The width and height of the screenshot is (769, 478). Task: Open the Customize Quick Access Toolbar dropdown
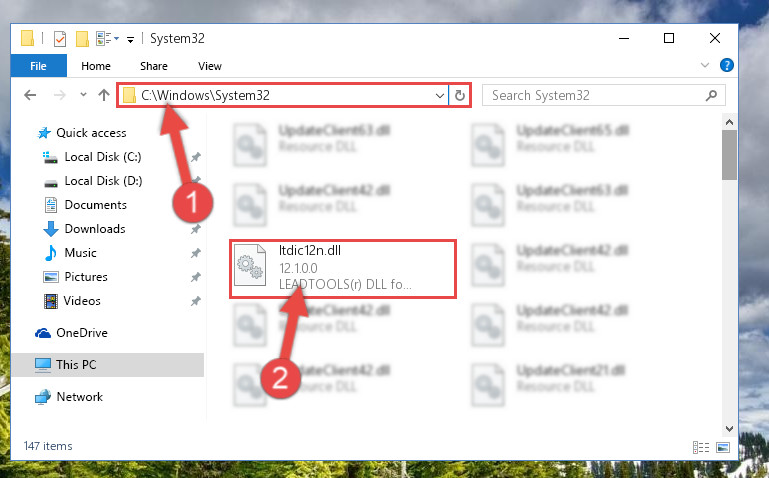tap(130, 39)
